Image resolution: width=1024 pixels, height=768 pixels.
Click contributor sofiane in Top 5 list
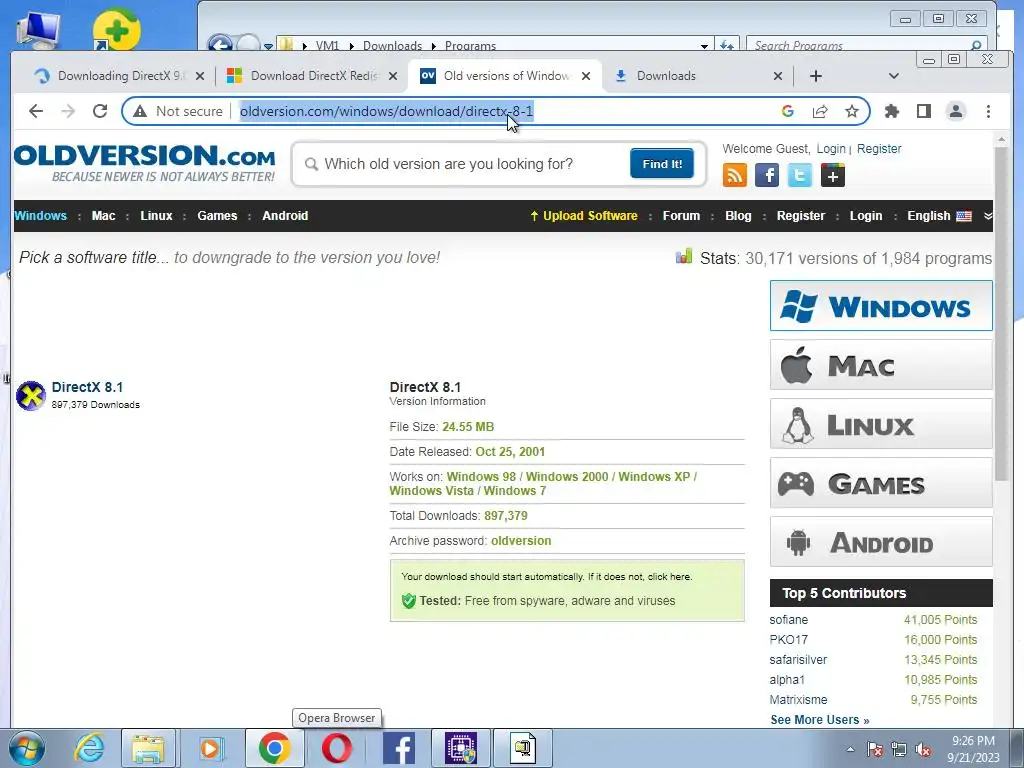pos(788,620)
